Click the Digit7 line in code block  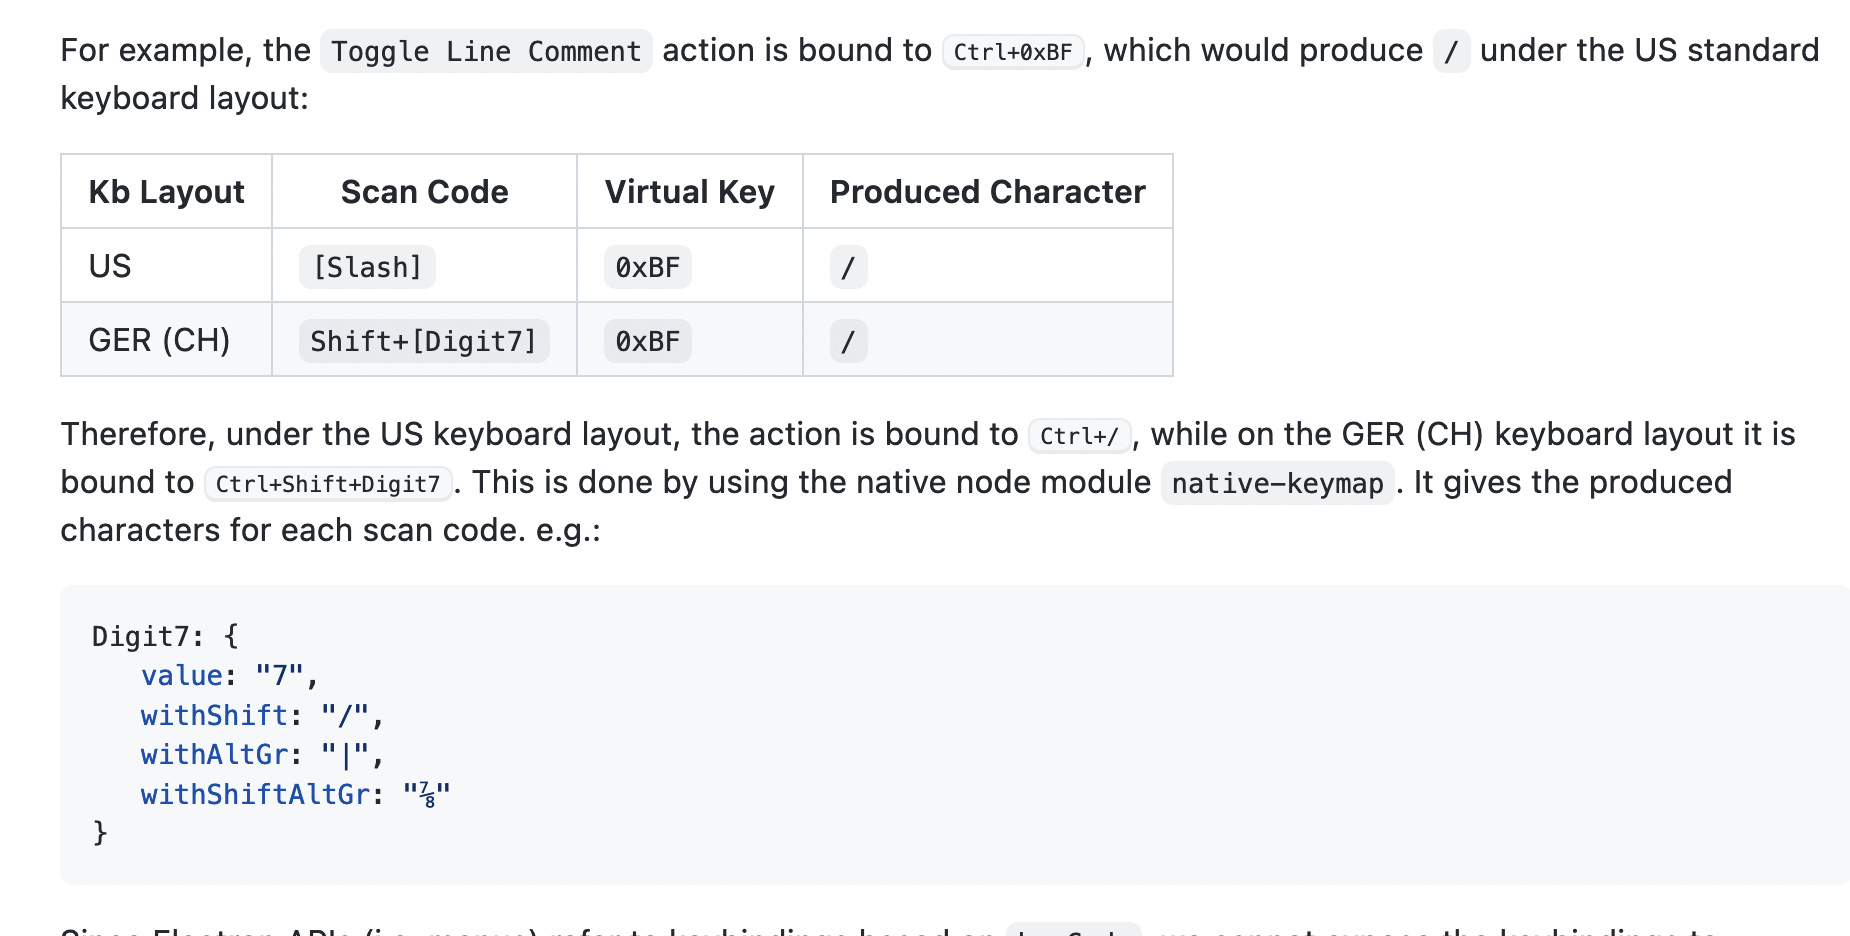point(165,636)
